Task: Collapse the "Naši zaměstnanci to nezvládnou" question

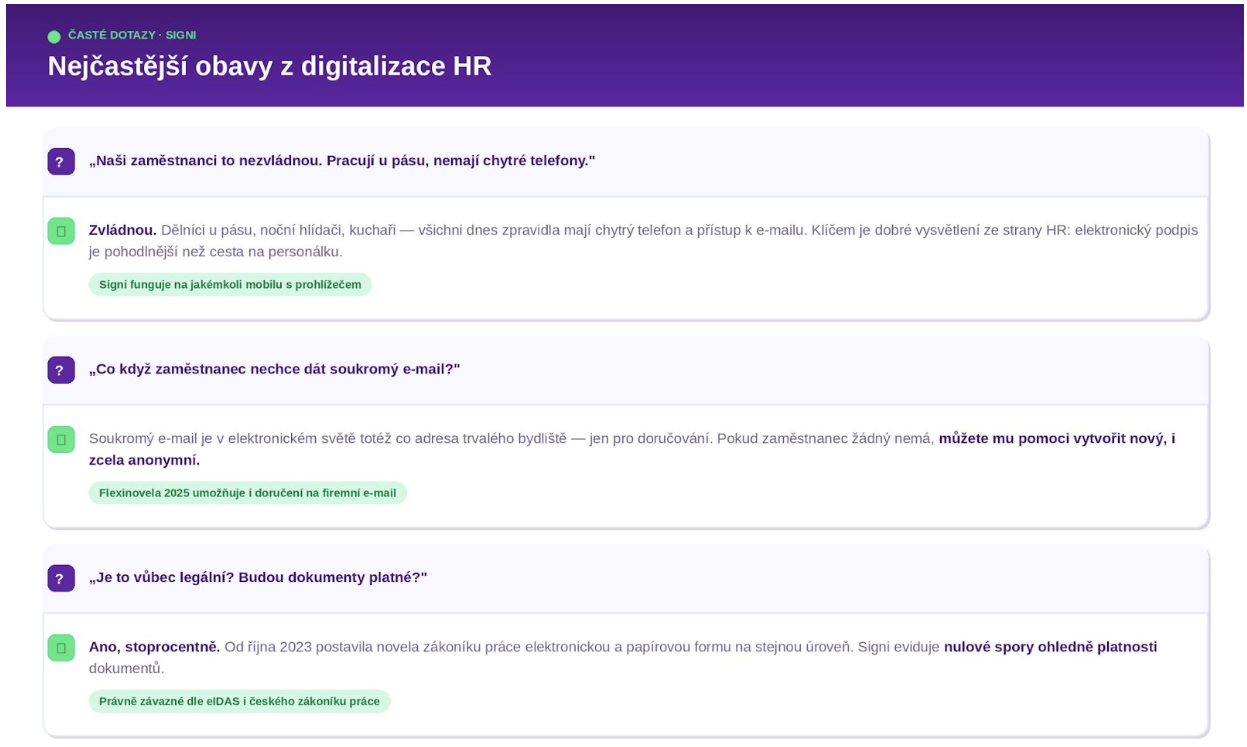Action: pos(342,161)
